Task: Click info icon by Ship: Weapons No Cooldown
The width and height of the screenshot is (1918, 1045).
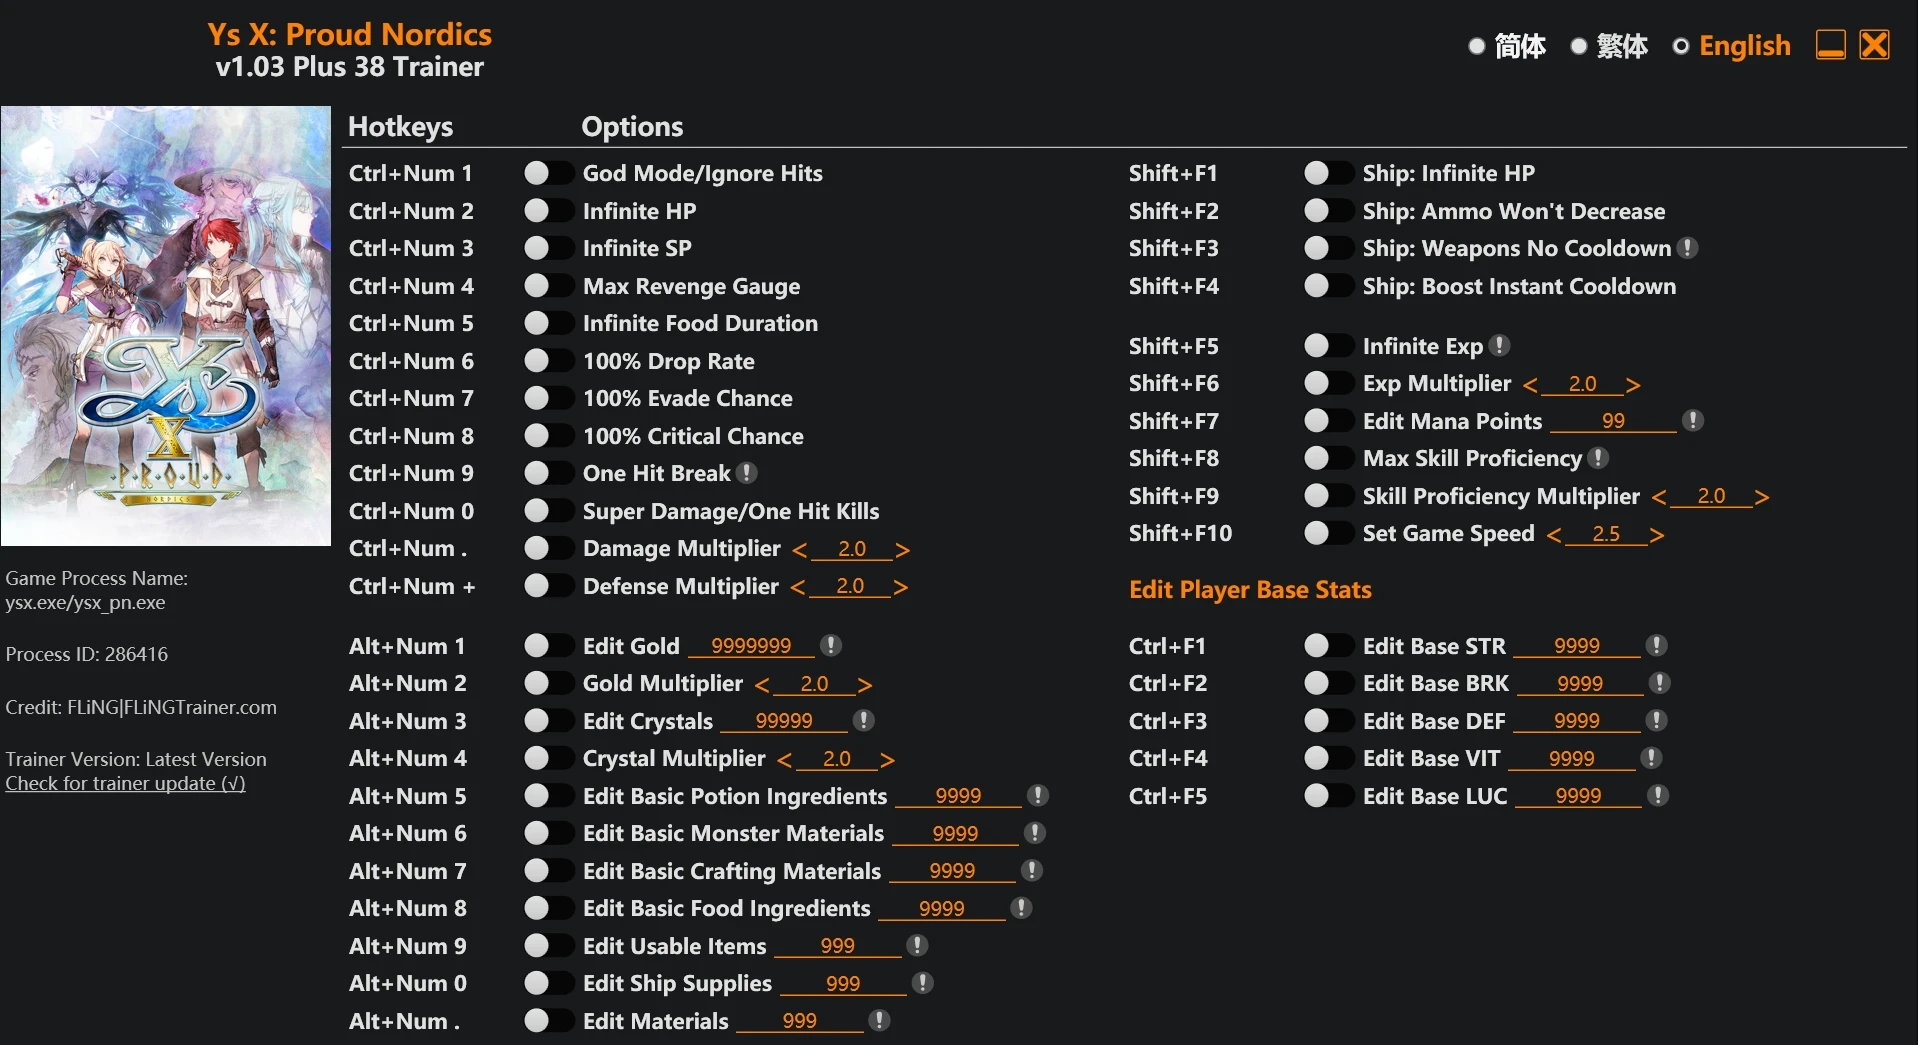Action: (x=1688, y=248)
